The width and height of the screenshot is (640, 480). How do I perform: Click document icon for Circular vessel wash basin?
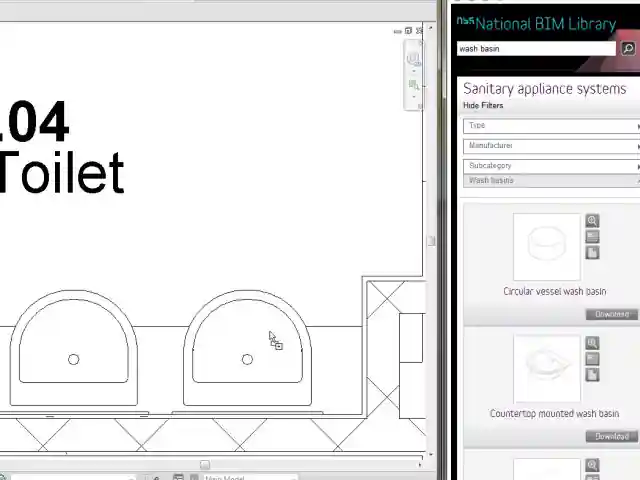pyautogui.click(x=592, y=253)
